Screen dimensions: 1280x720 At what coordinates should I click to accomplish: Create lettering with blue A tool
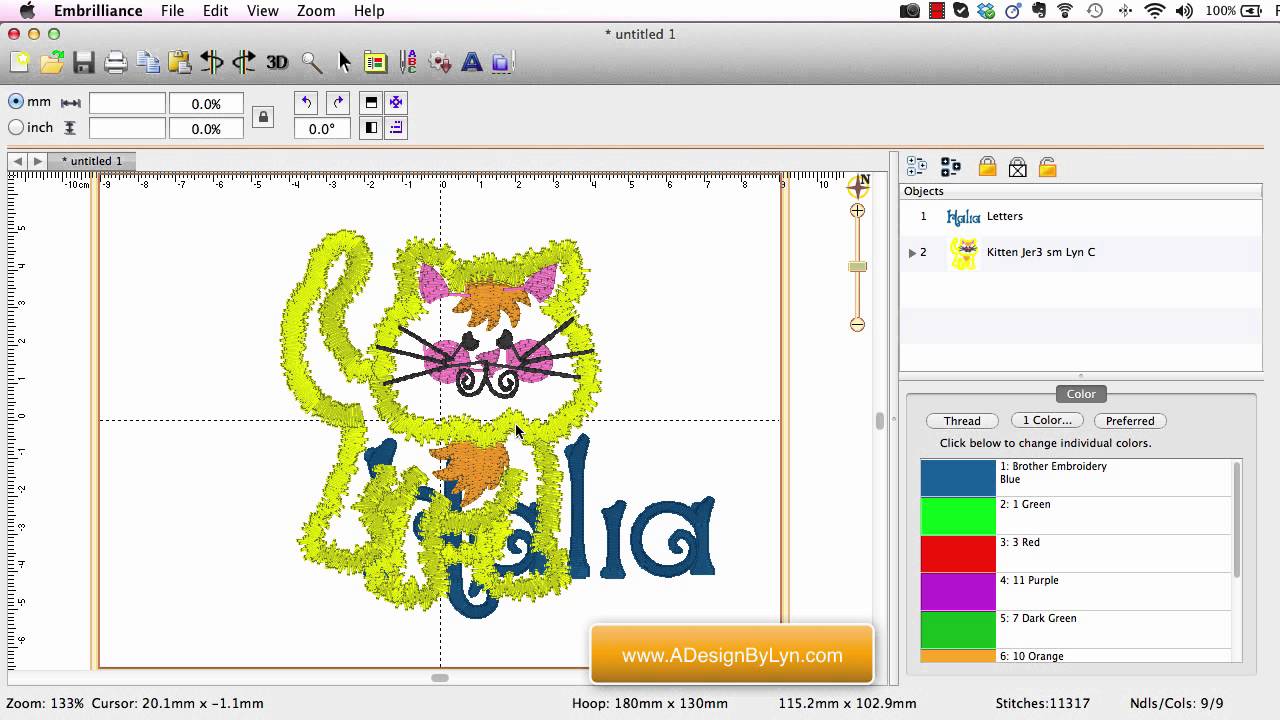472,62
